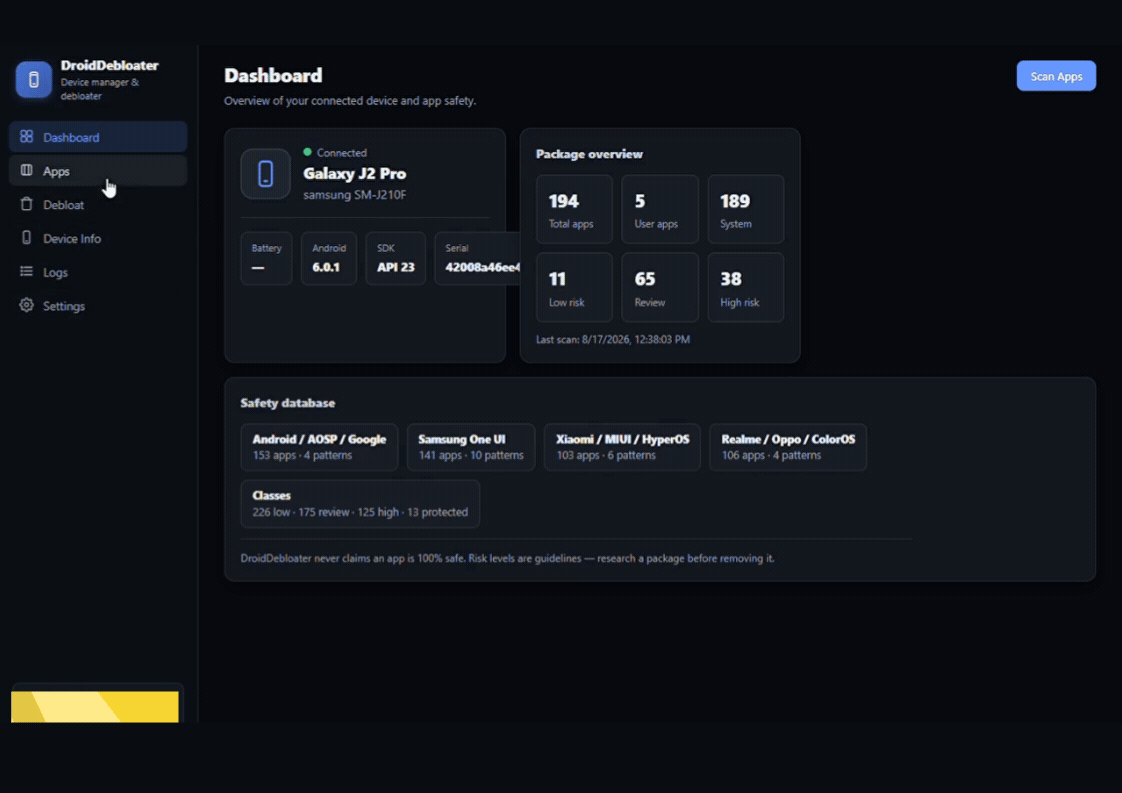Click the Apps columns icon in sidebar
Image resolution: width=1122 pixels, height=793 pixels.
(x=26, y=170)
